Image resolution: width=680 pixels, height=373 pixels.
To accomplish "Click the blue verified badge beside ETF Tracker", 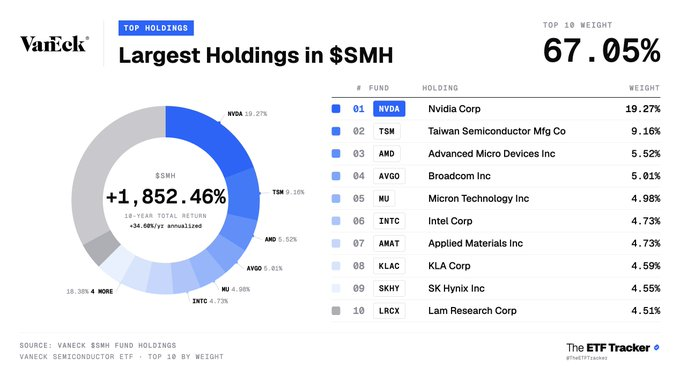I will [656, 347].
